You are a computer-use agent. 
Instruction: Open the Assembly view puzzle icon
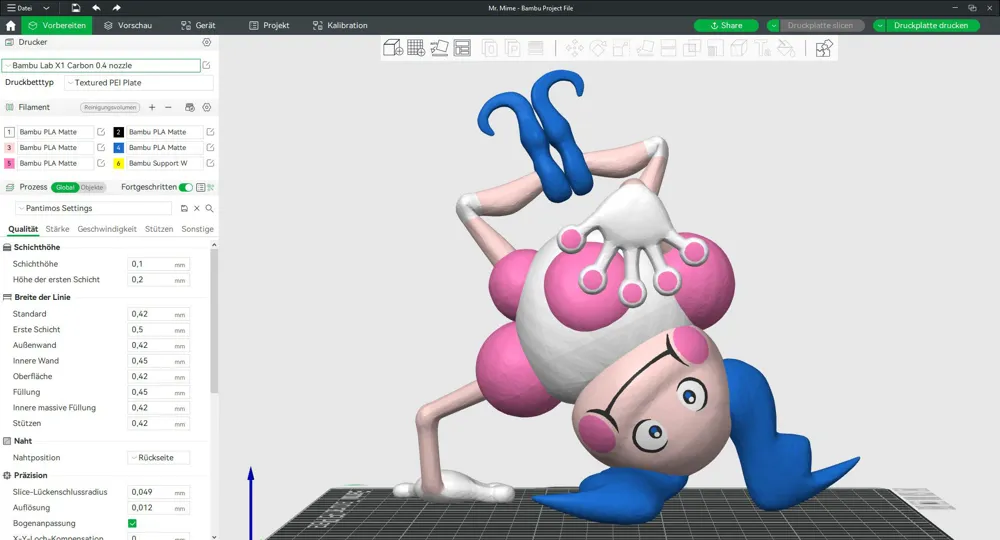point(824,48)
